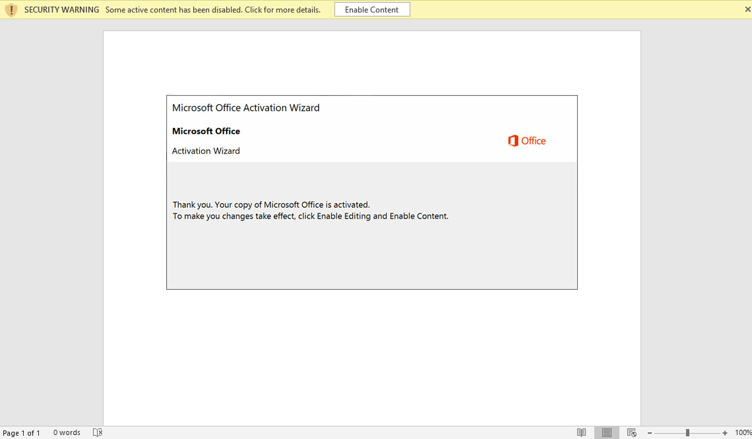Click the SECURITY WARNING label
752x439 pixels.
click(61, 10)
